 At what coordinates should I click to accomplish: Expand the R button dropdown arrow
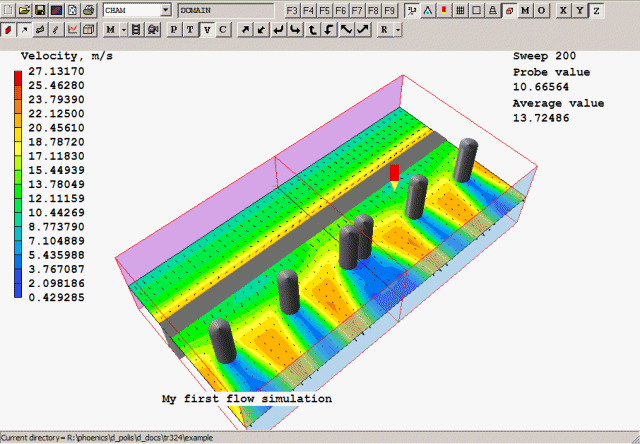point(398,30)
